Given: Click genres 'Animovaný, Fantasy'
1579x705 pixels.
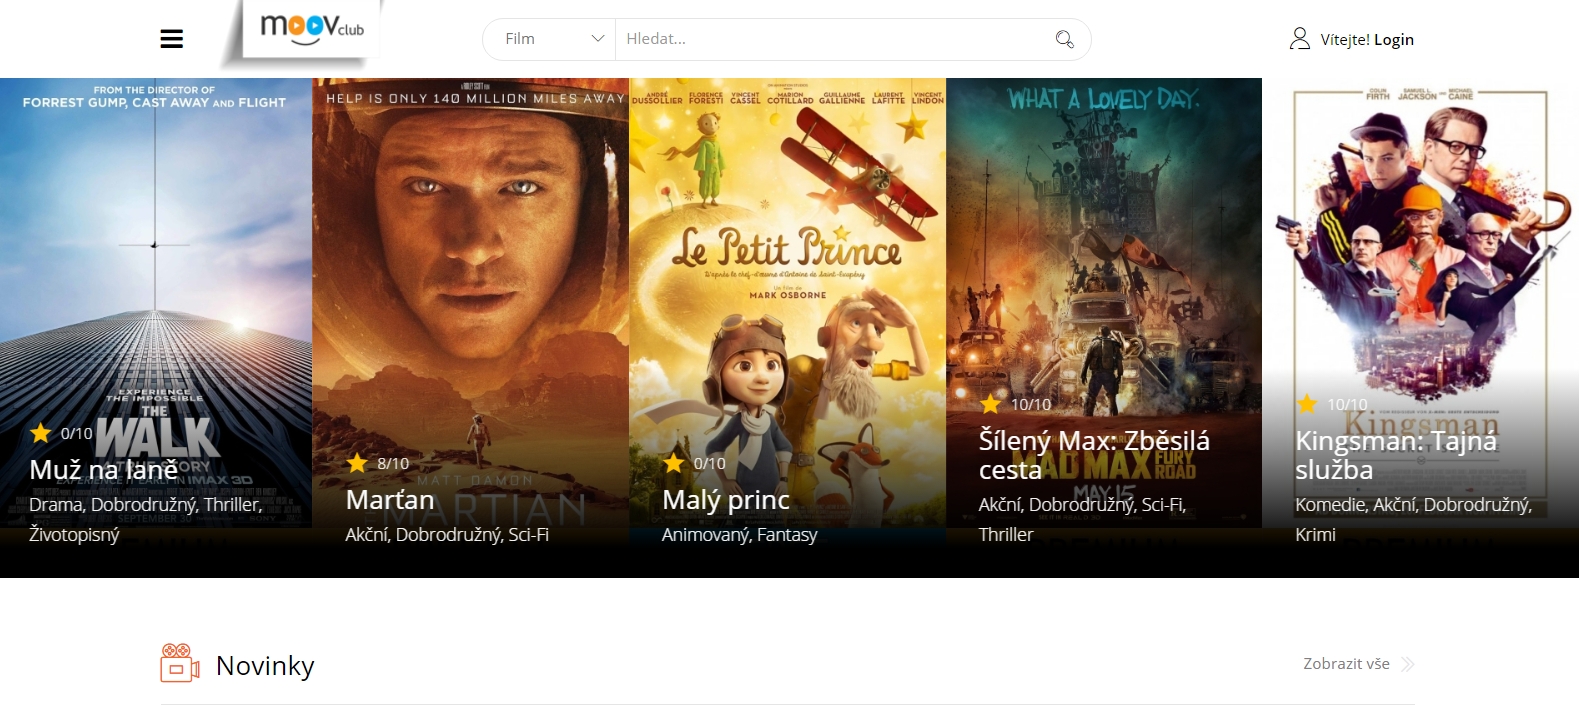Looking at the screenshot, I should click(739, 535).
